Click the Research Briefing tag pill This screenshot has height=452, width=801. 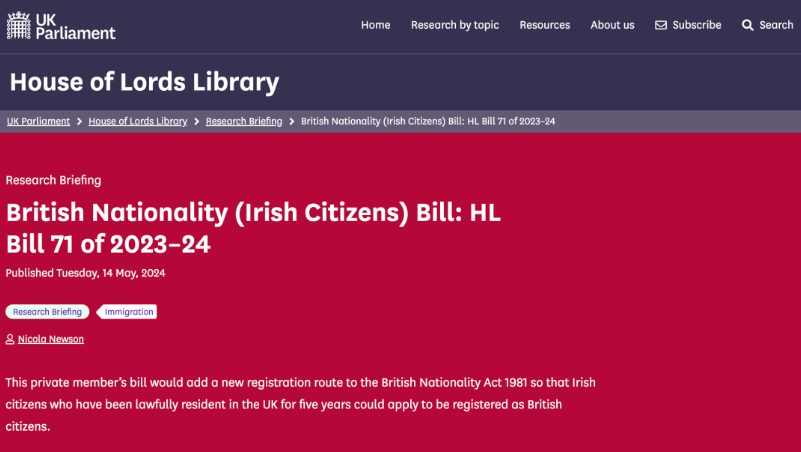[x=48, y=312]
